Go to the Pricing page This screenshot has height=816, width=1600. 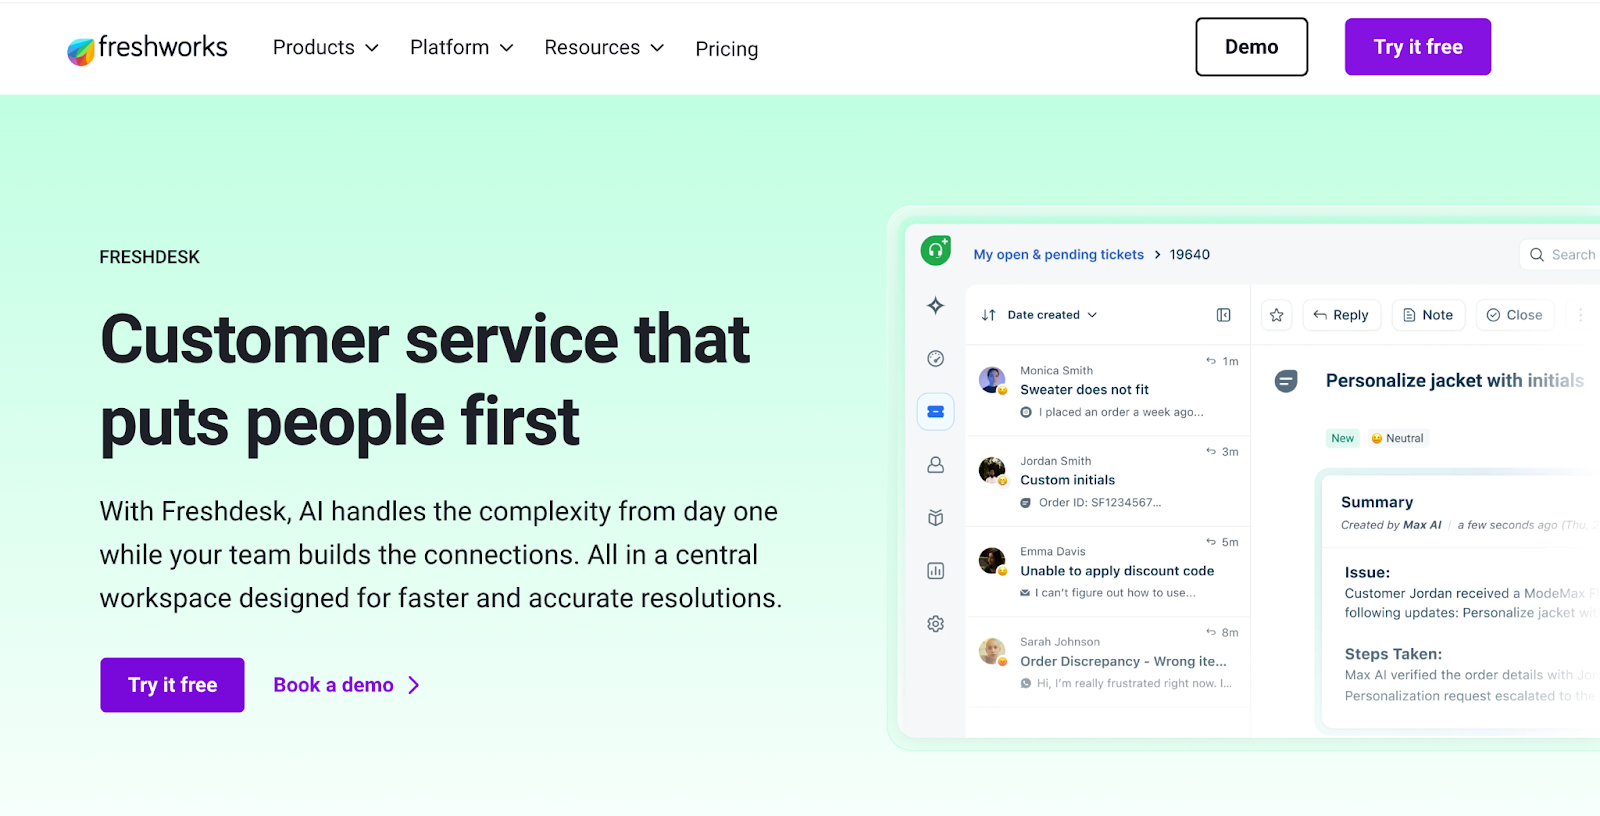click(727, 49)
